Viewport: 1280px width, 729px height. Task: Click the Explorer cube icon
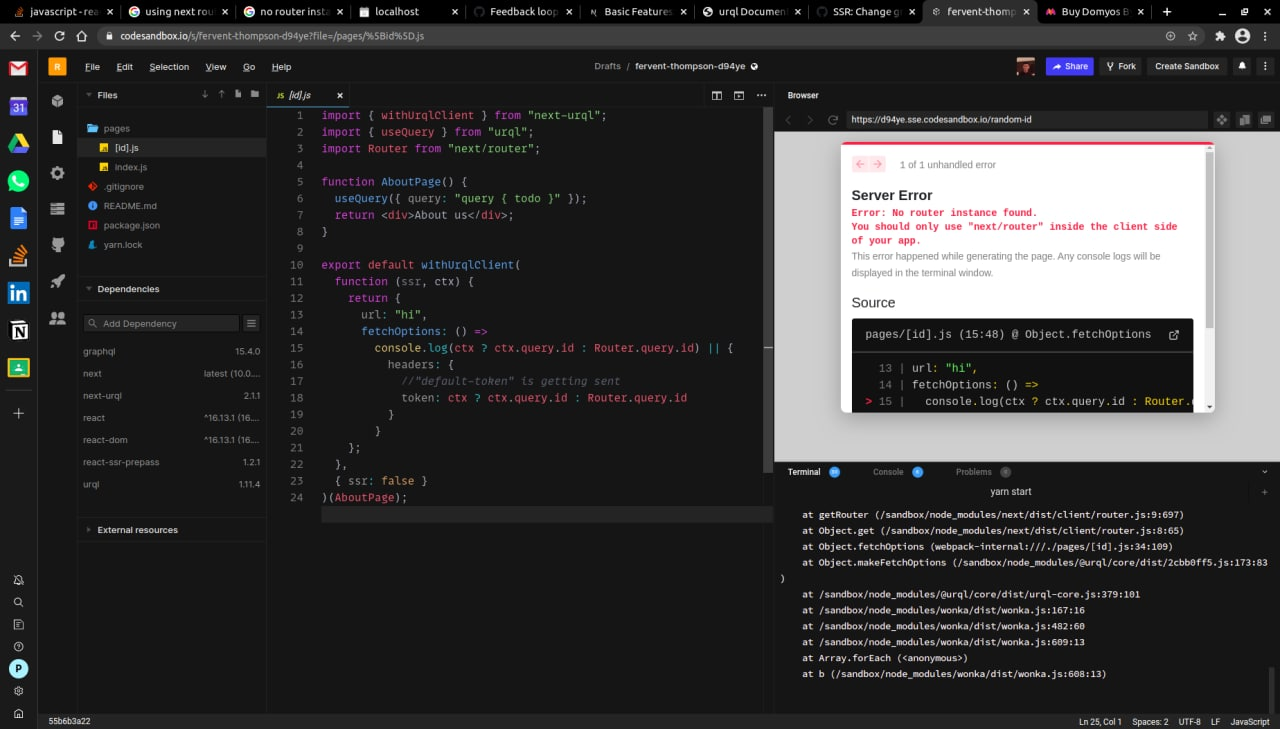tap(58, 100)
